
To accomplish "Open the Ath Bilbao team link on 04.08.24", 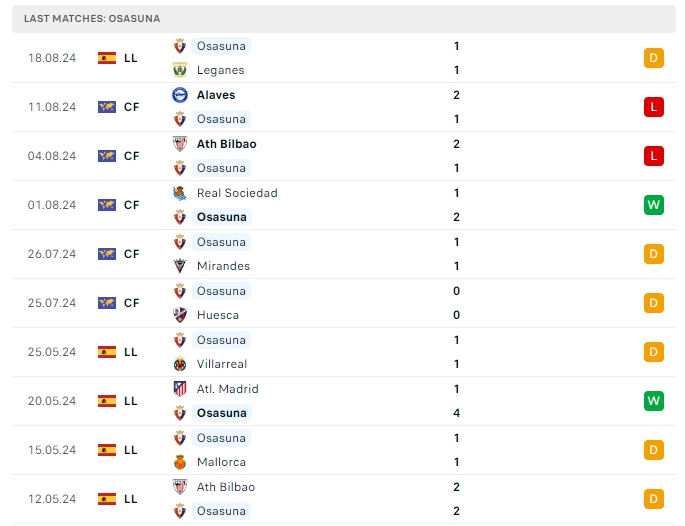I will coord(226,144).
